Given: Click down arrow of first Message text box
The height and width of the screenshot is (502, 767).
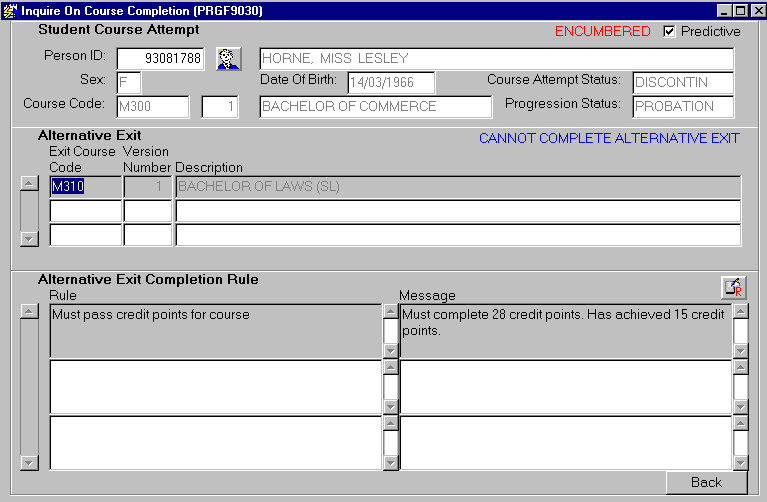Looking at the screenshot, I should point(740,350).
